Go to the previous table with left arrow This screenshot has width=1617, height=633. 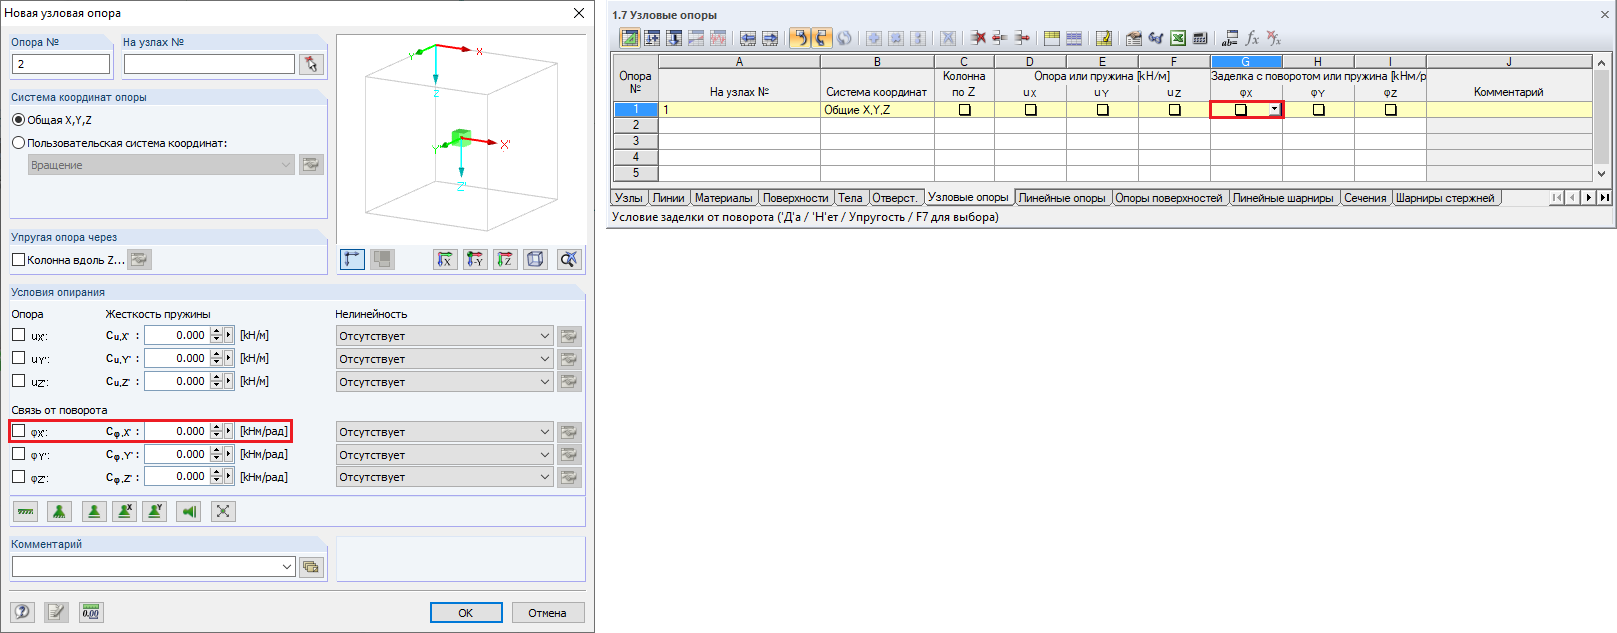click(748, 38)
